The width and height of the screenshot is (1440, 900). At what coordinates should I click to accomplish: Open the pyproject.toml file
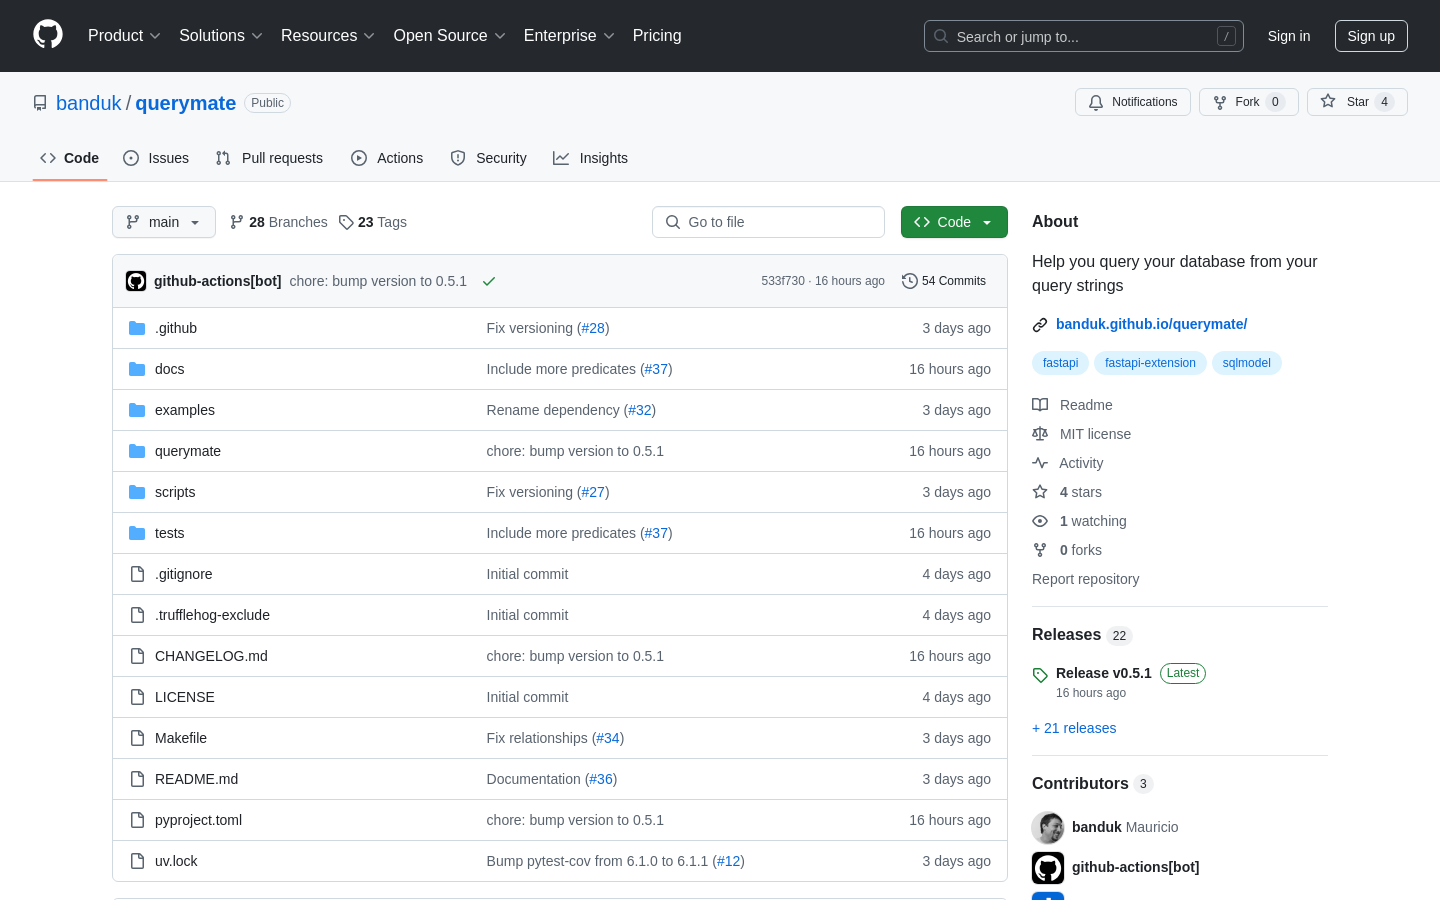pos(199,820)
